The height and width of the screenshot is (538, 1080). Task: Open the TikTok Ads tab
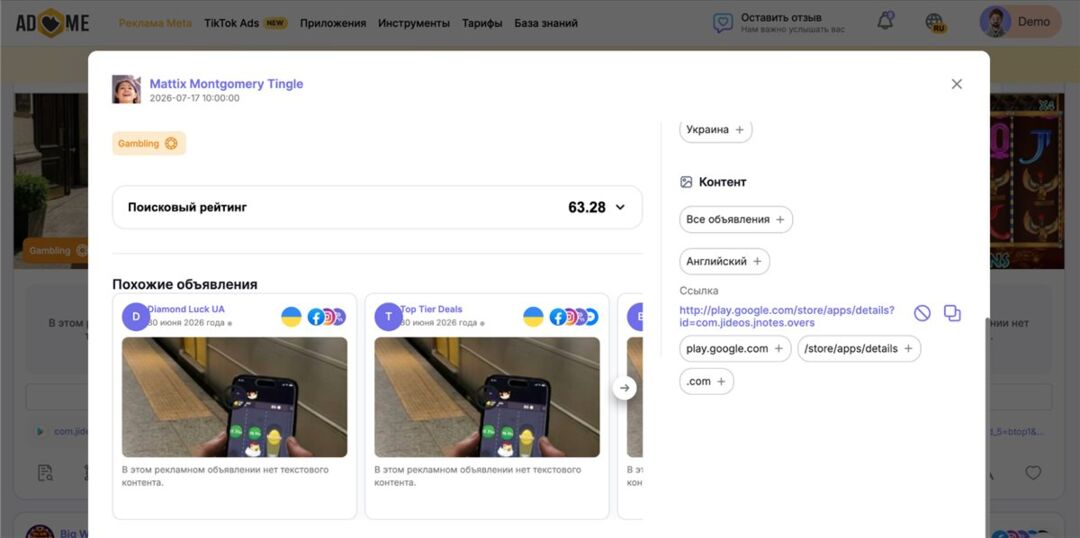(245, 23)
